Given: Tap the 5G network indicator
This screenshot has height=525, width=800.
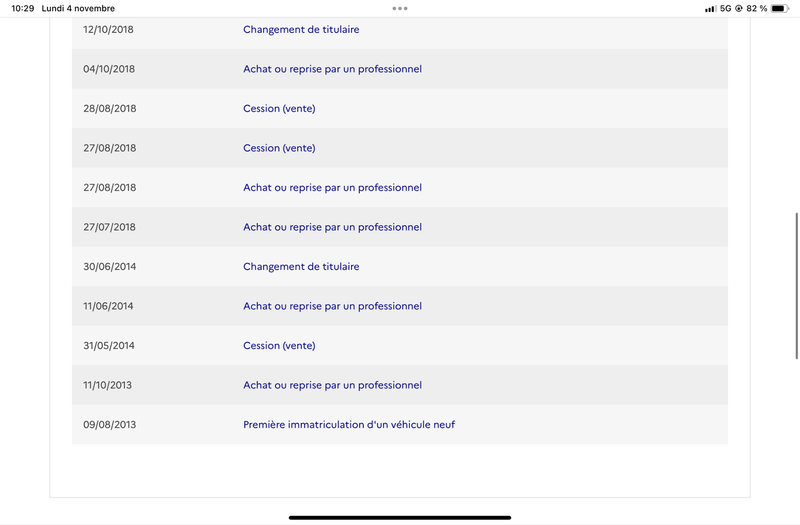Looking at the screenshot, I should point(726,8).
